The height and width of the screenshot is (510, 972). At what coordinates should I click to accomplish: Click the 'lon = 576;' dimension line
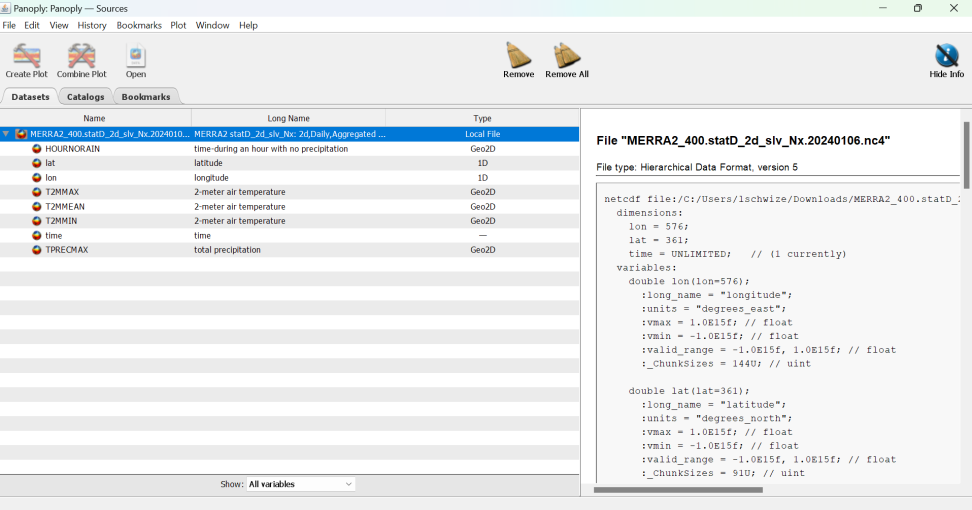pyautogui.click(x=658, y=227)
